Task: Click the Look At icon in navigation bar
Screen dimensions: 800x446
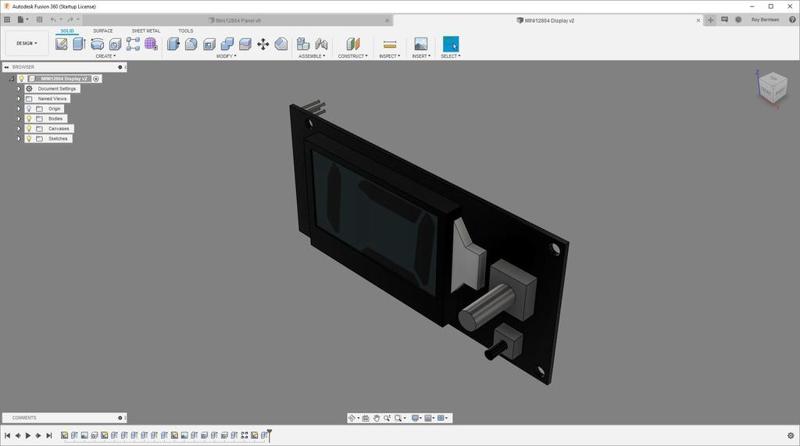Action: pos(365,418)
